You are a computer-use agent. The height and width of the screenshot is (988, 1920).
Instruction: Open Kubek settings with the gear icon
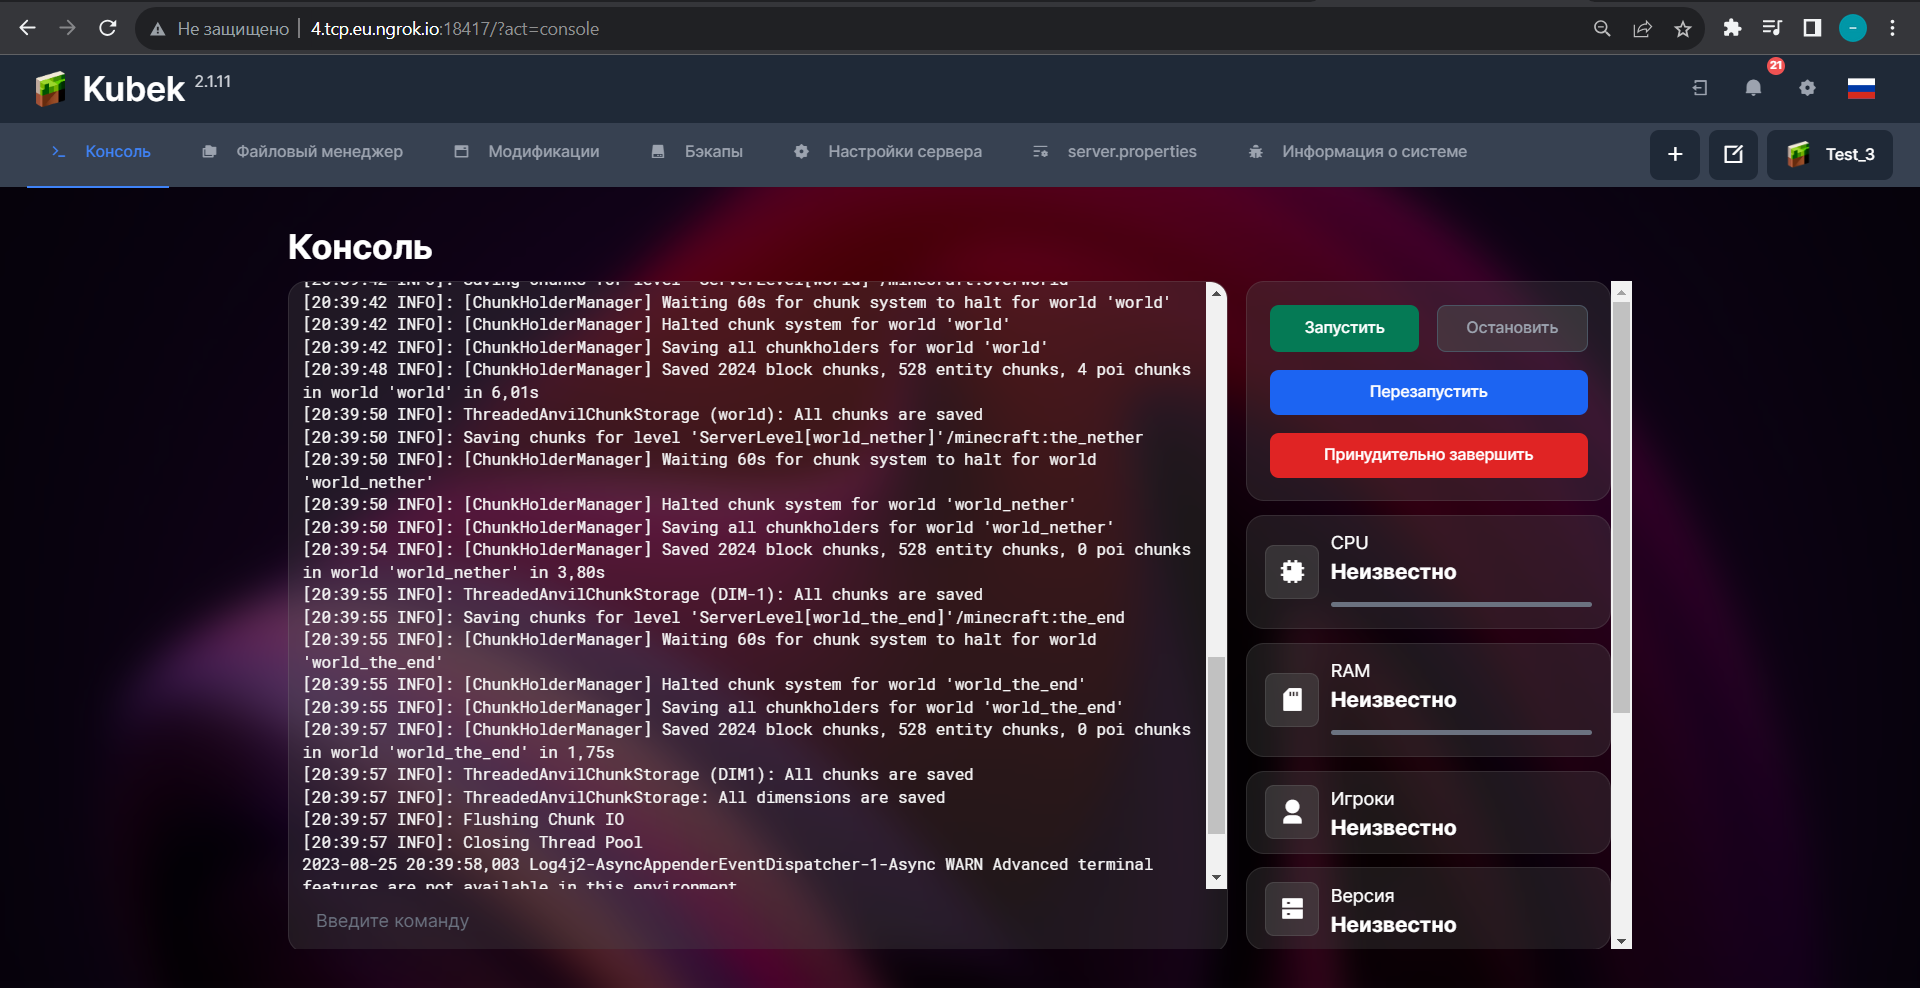click(x=1807, y=88)
